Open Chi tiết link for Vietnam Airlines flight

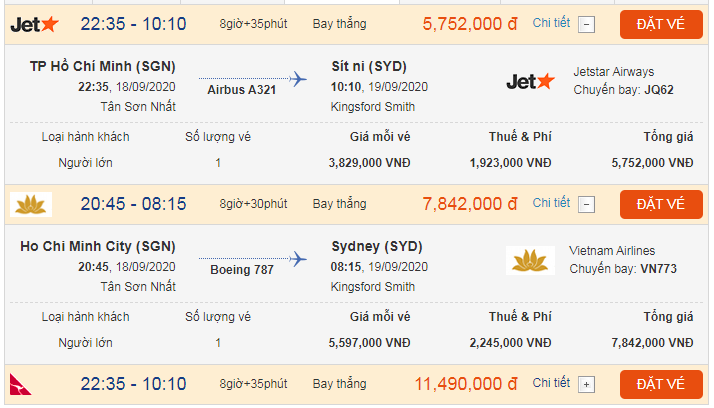point(551,203)
